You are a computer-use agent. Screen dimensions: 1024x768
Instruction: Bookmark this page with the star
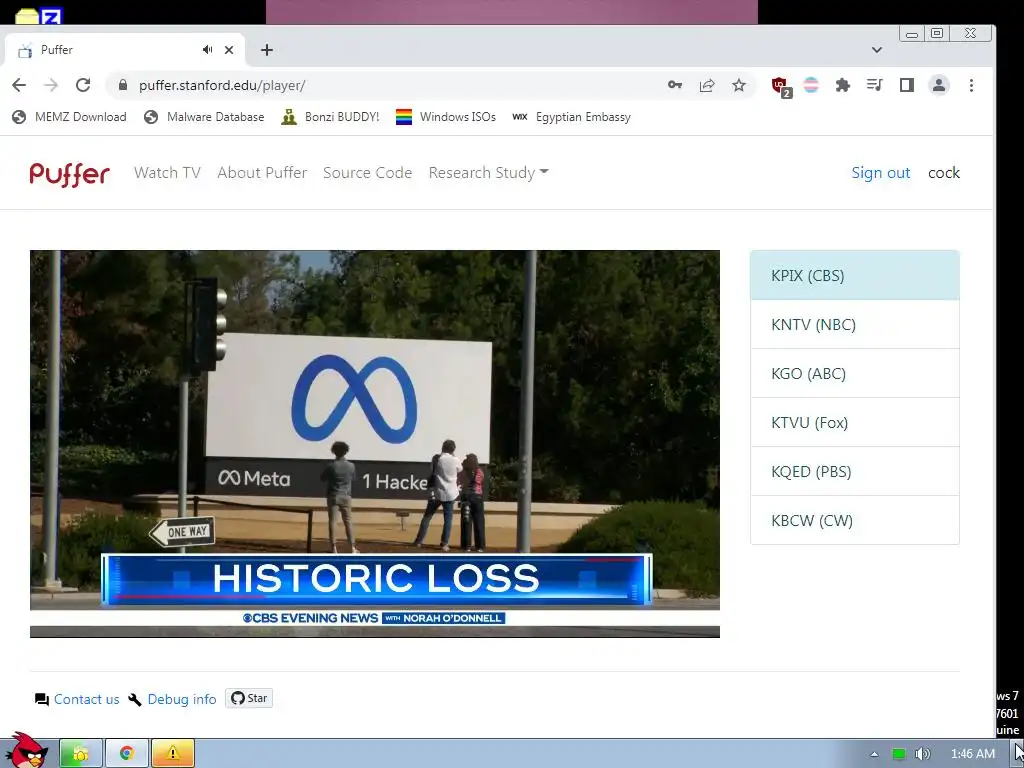pos(739,85)
